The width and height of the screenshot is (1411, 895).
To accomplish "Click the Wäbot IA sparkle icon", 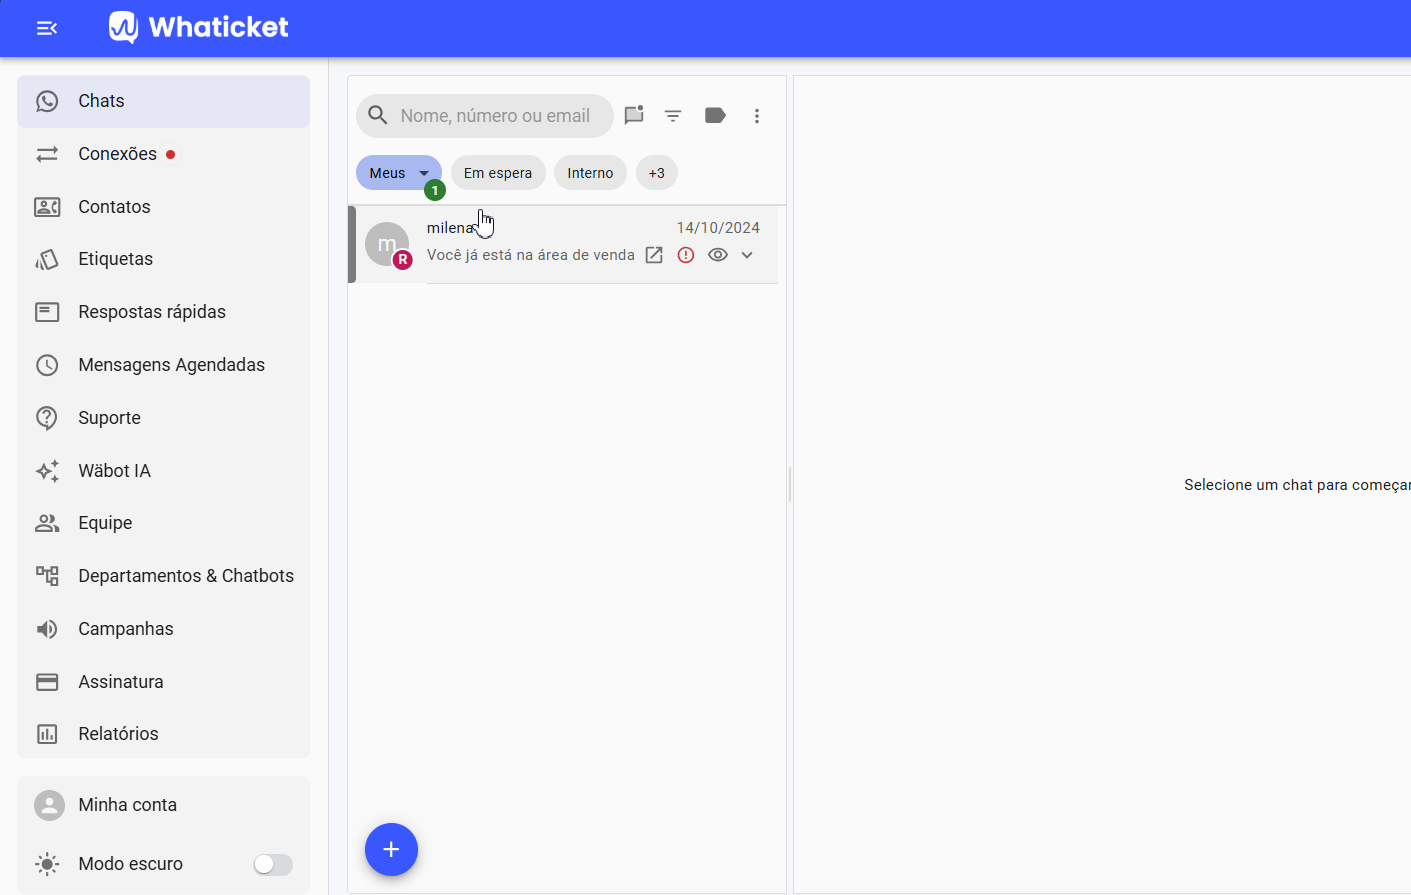I will (x=47, y=471).
